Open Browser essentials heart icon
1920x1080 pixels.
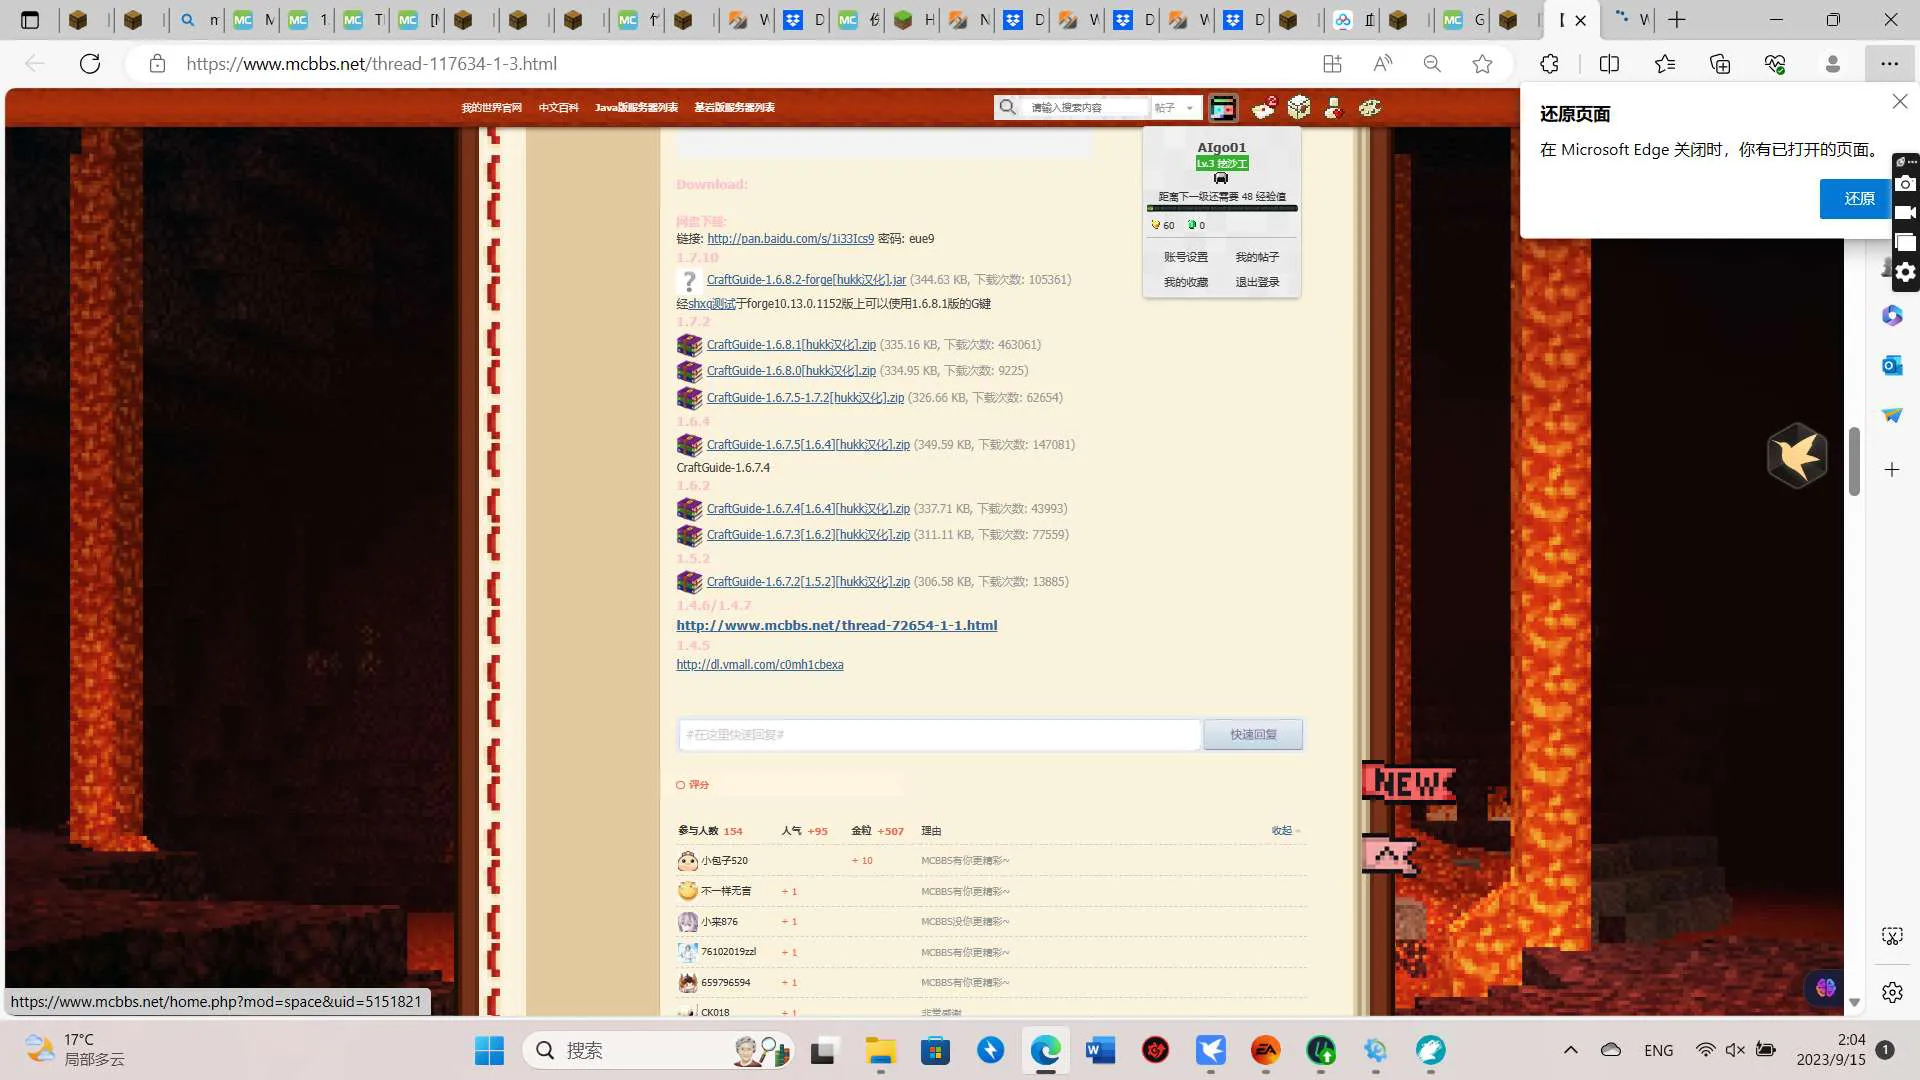pyautogui.click(x=1775, y=64)
